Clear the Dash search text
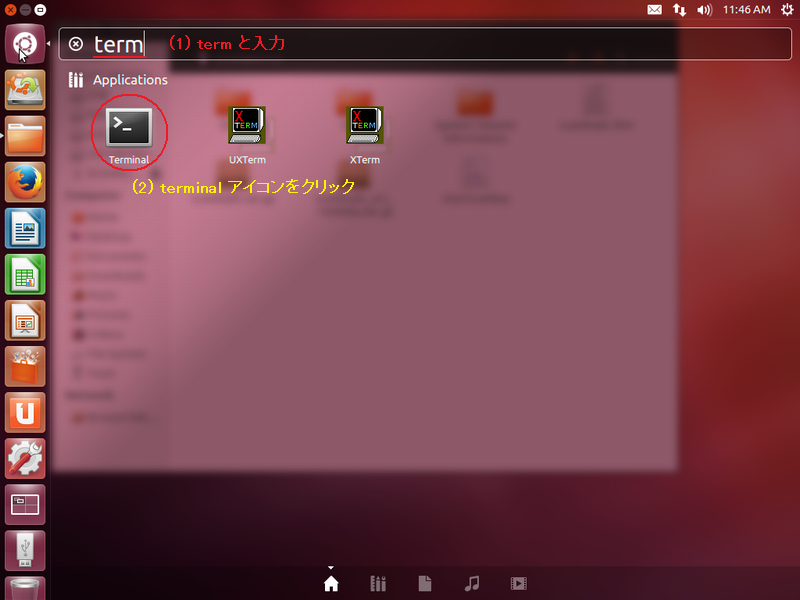The width and height of the screenshot is (800, 600). [x=76, y=44]
